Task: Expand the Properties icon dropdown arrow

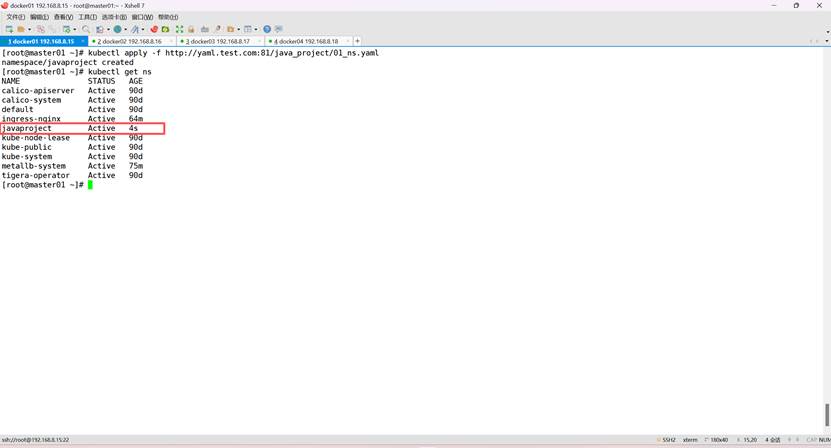Action: tap(75, 29)
